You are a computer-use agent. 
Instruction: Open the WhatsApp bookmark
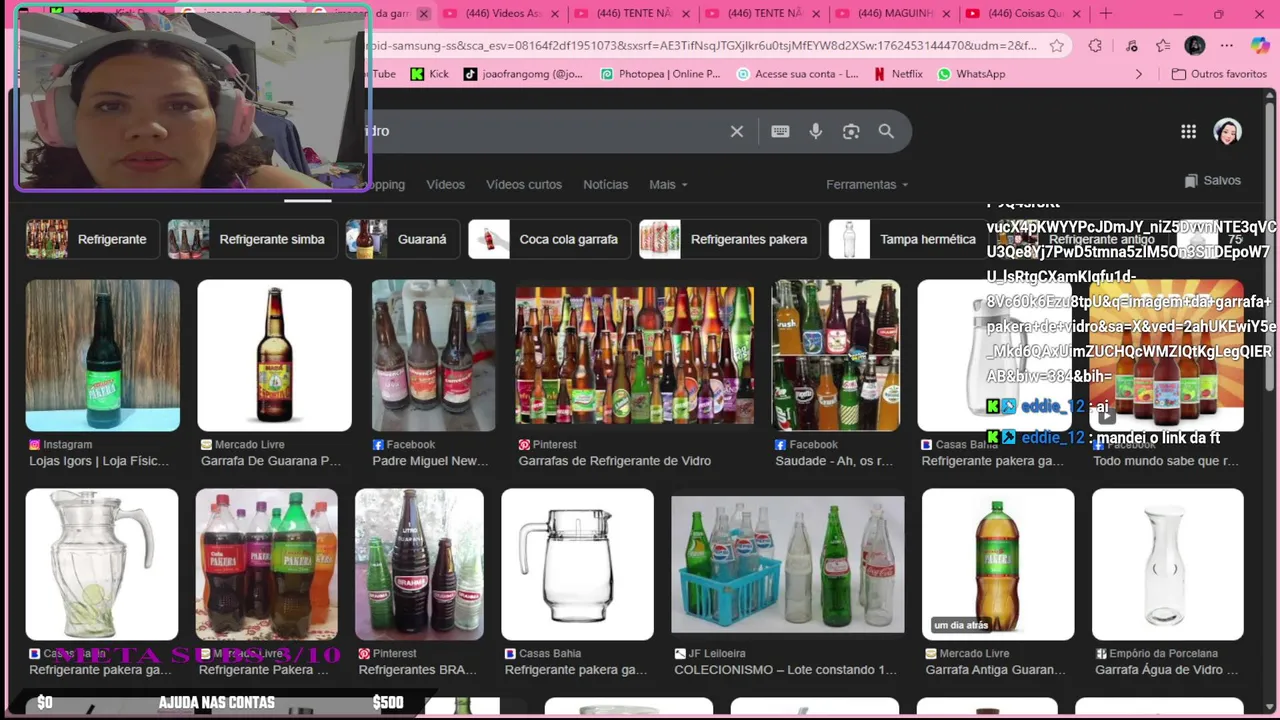click(971, 74)
